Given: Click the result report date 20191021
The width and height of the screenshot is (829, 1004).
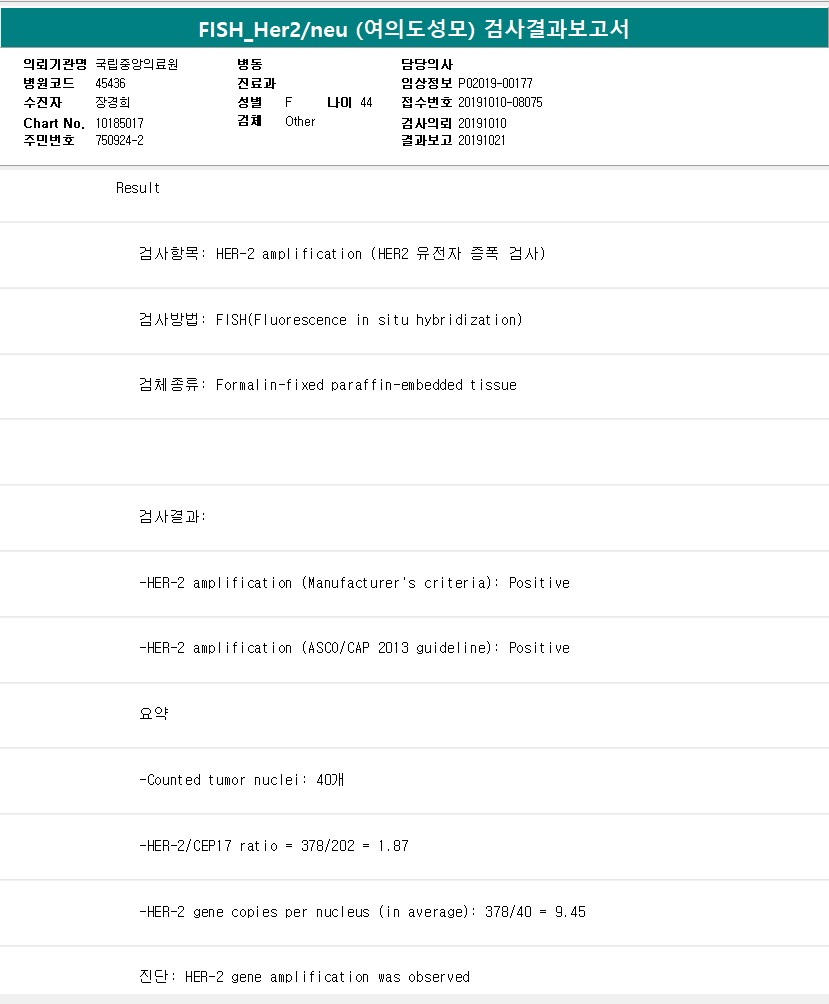Looking at the screenshot, I should (482, 140).
